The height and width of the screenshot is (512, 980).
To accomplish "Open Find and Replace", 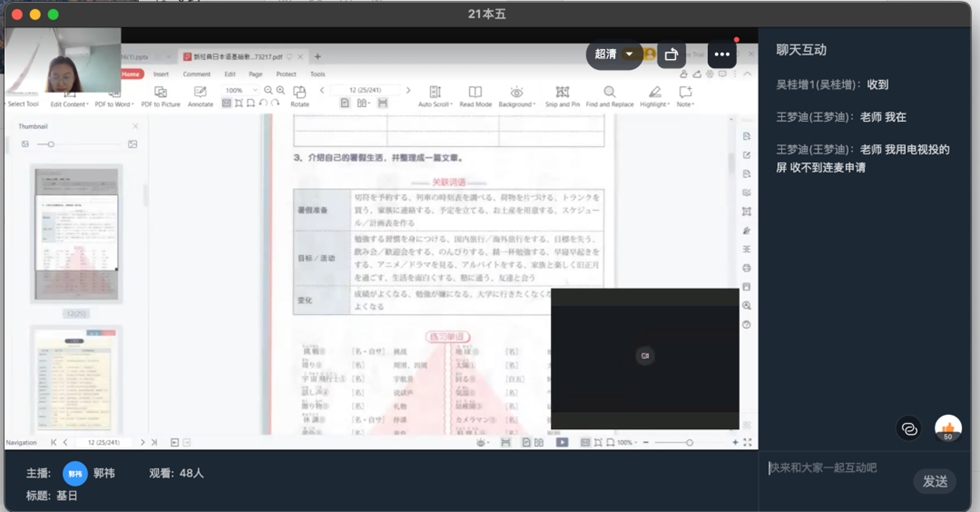I will click(x=609, y=92).
